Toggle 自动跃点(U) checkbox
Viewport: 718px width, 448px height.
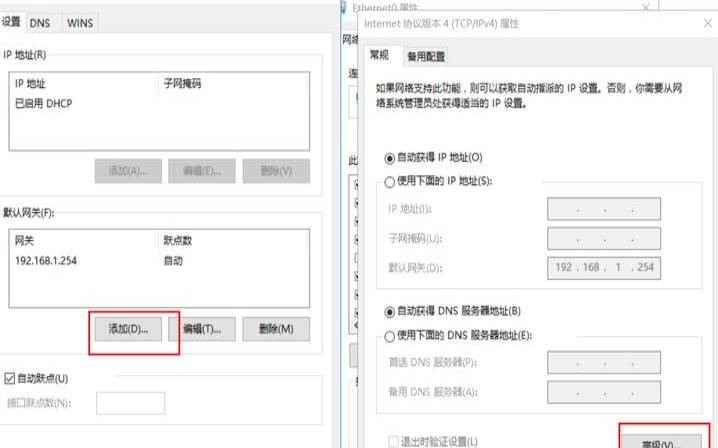point(10,378)
